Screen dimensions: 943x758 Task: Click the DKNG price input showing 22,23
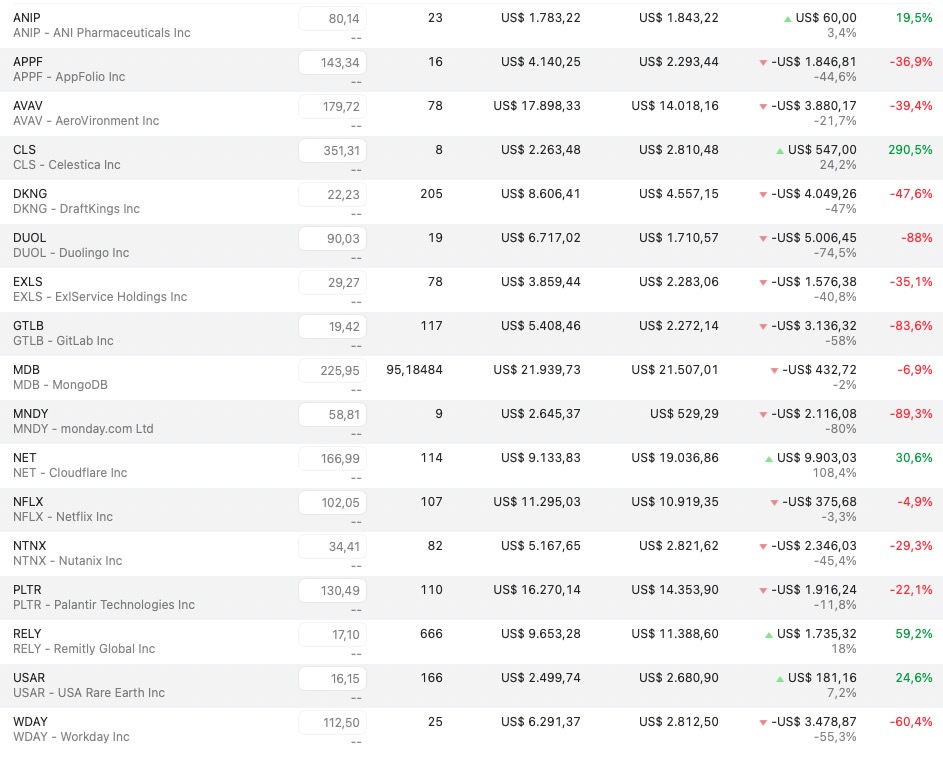coord(332,194)
